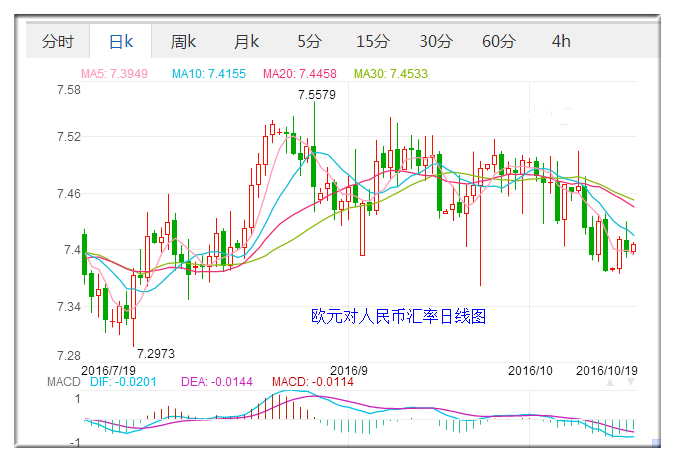Open the 周k weekly chart tab
The image size is (675, 462).
(183, 41)
